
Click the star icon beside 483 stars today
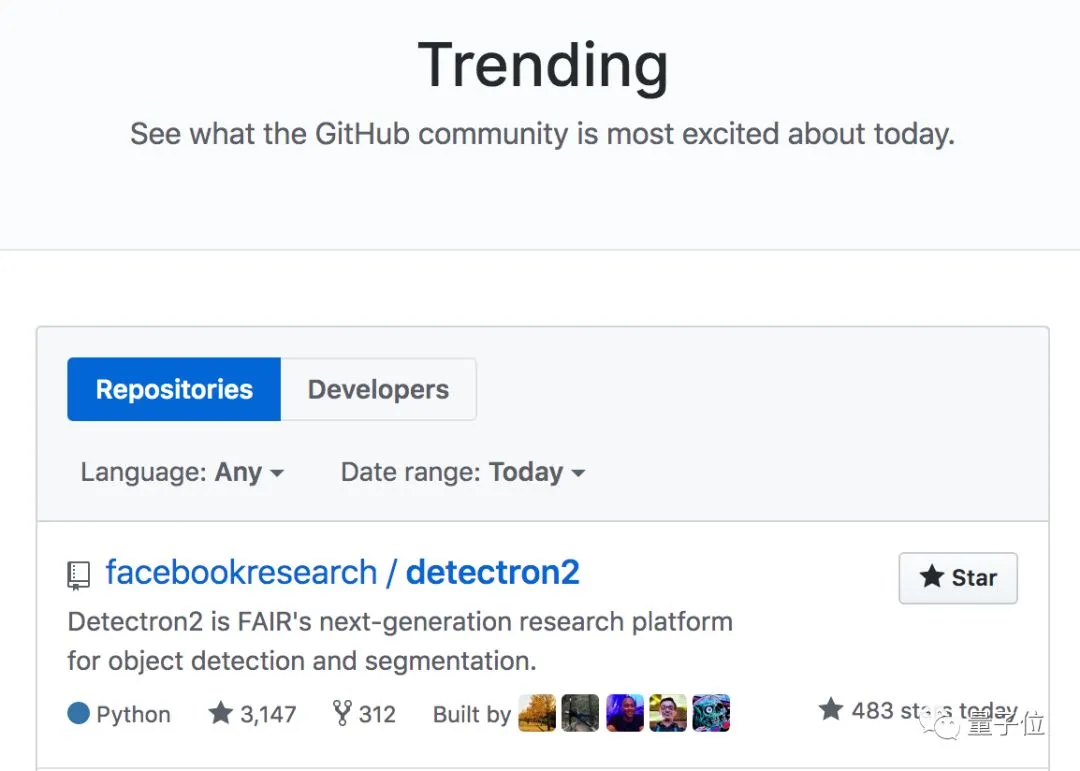point(831,710)
